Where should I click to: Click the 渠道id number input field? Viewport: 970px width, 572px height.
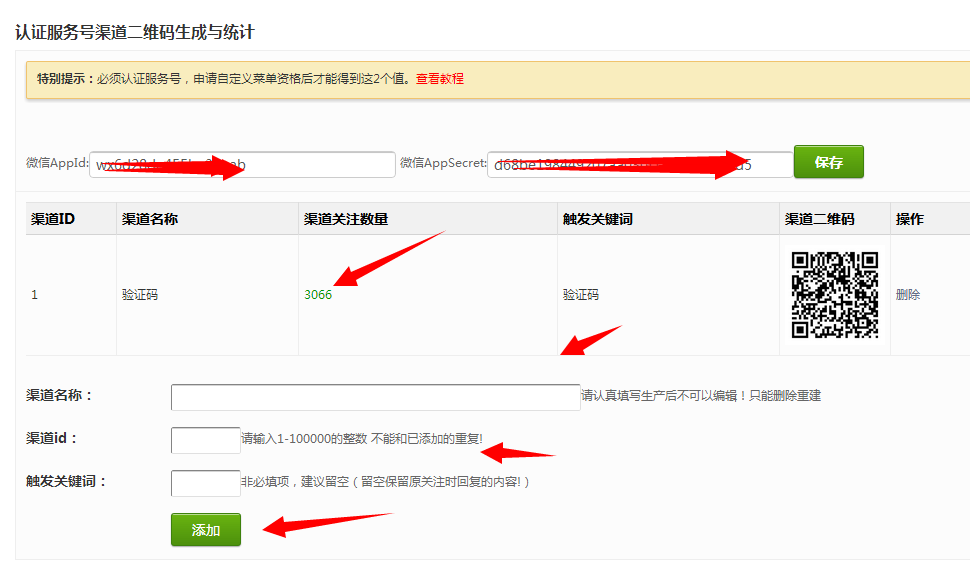coord(205,440)
